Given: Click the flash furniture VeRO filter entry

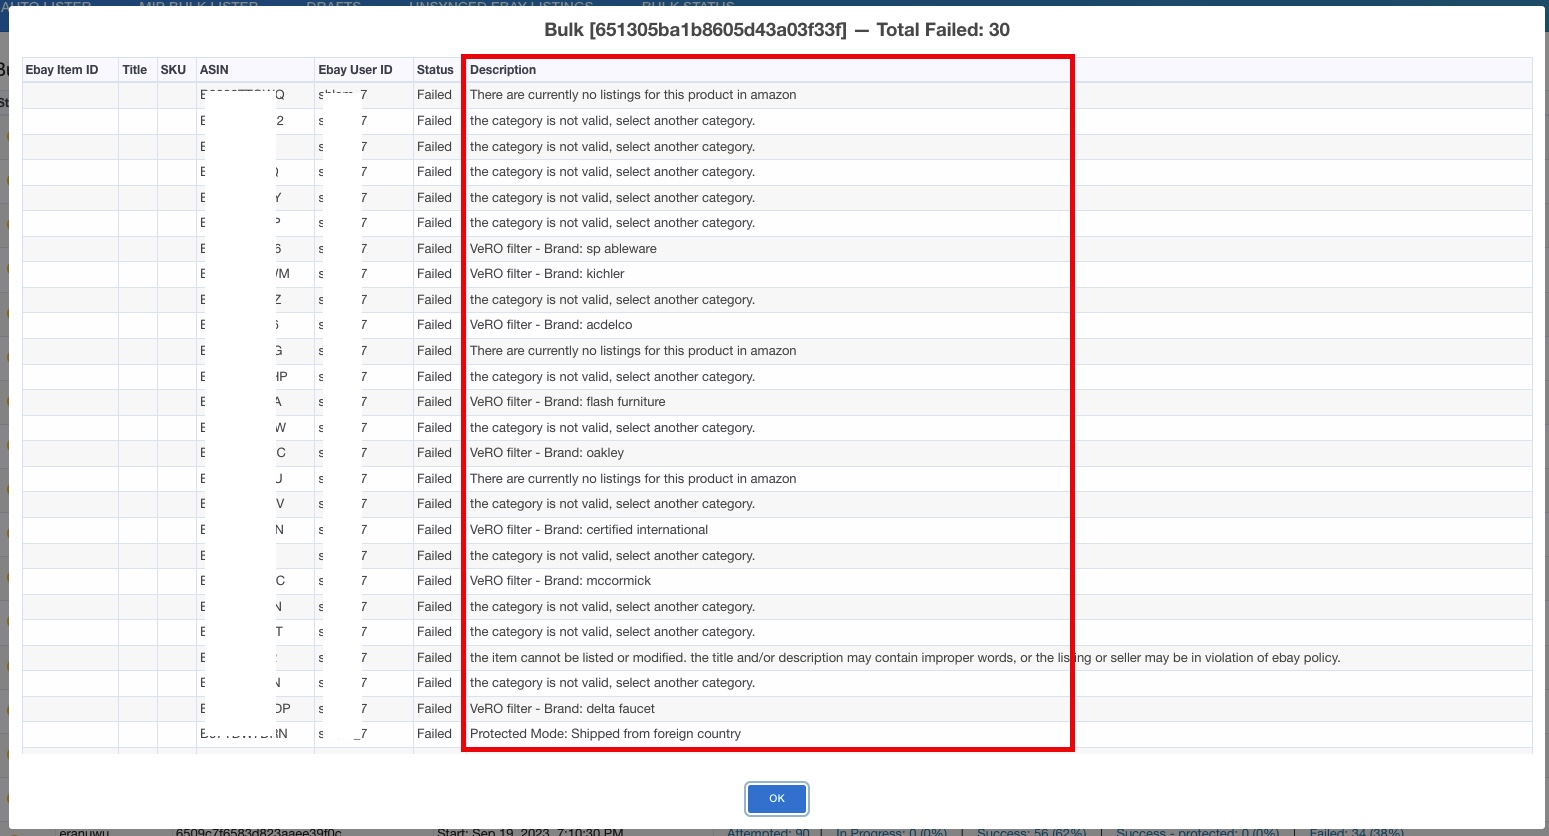Looking at the screenshot, I should point(567,402).
